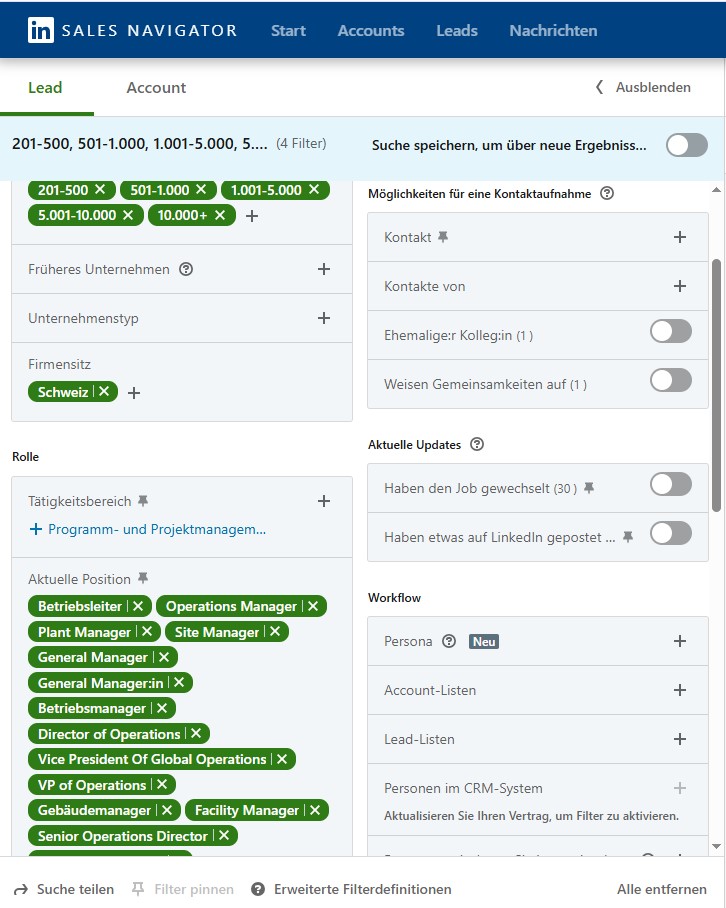Open the Accounts navigation item
This screenshot has height=908, width=726.
tap(371, 30)
